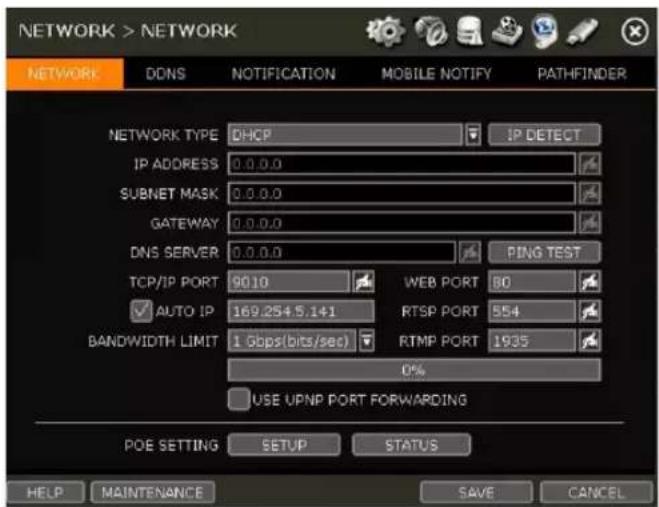Enable USE UPNP PORT FORWARDING checkbox
Screen dimensions: 659x507
click(239, 399)
